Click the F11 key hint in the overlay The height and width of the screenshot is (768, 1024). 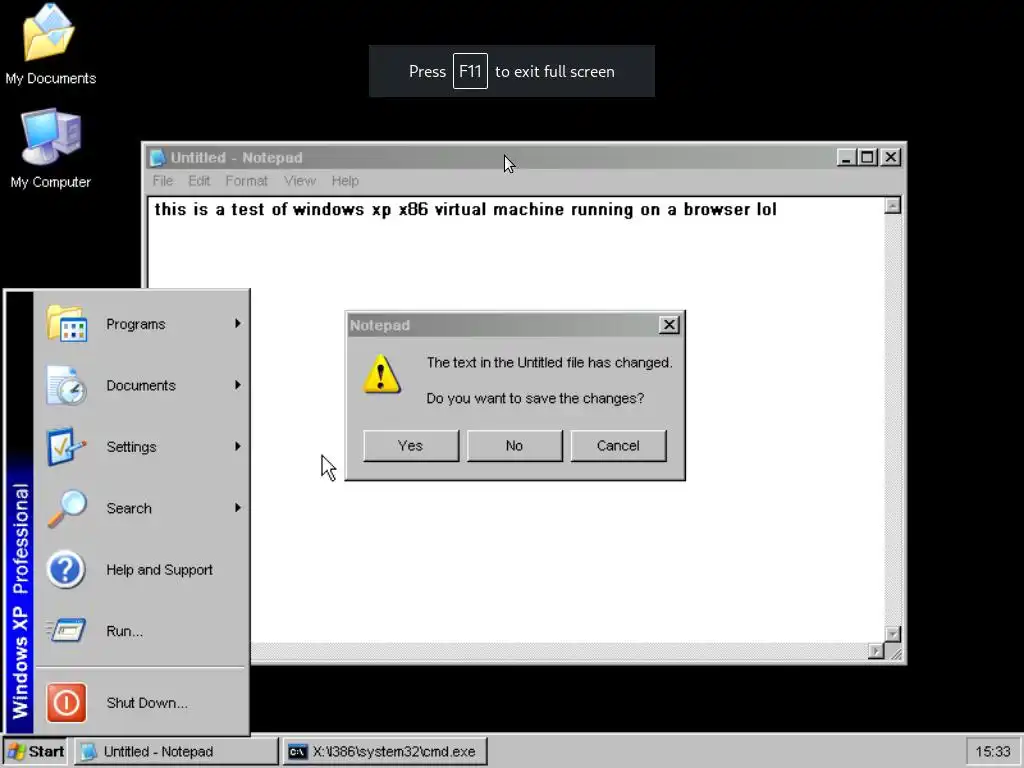(x=470, y=71)
